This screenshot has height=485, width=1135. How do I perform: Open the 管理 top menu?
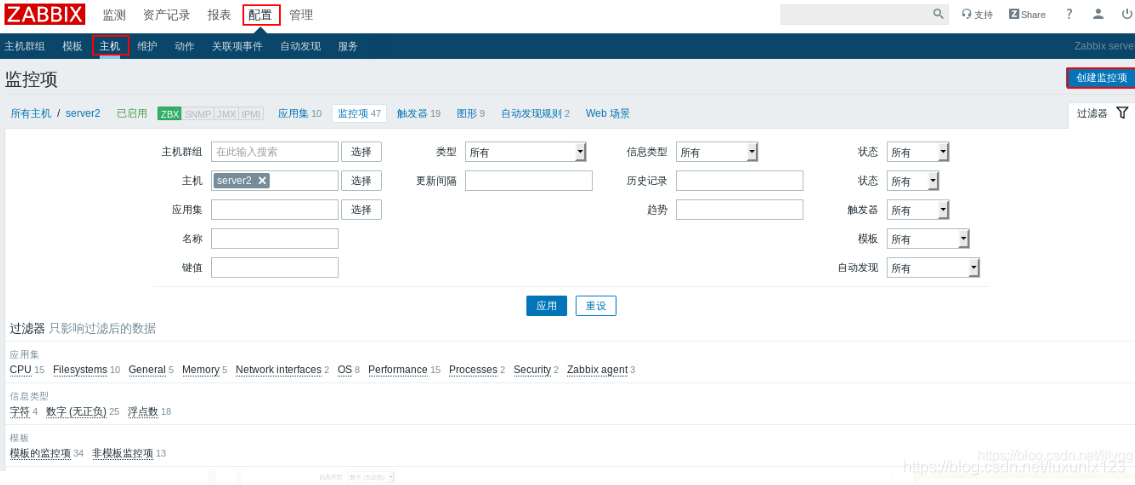[301, 14]
